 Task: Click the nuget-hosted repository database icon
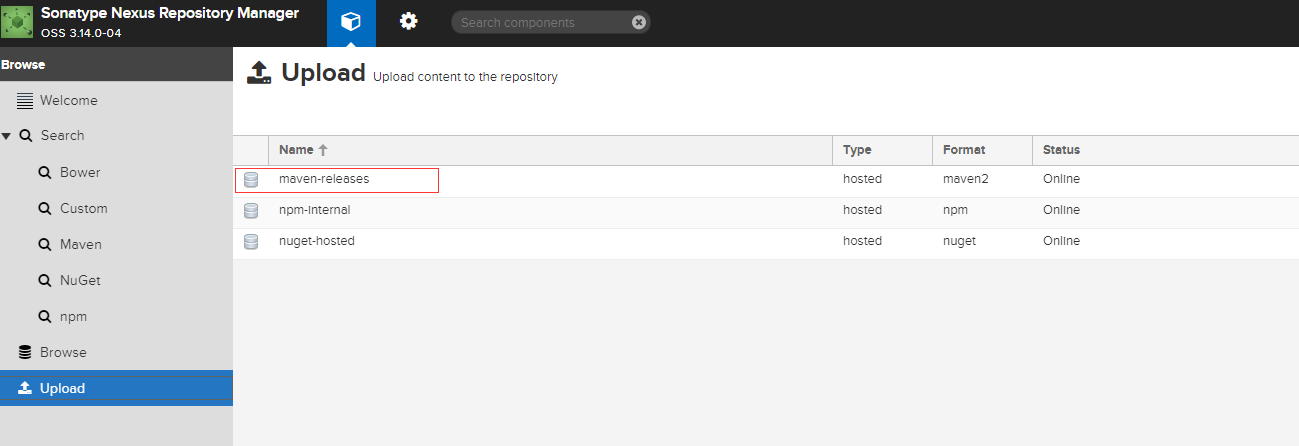coord(251,242)
